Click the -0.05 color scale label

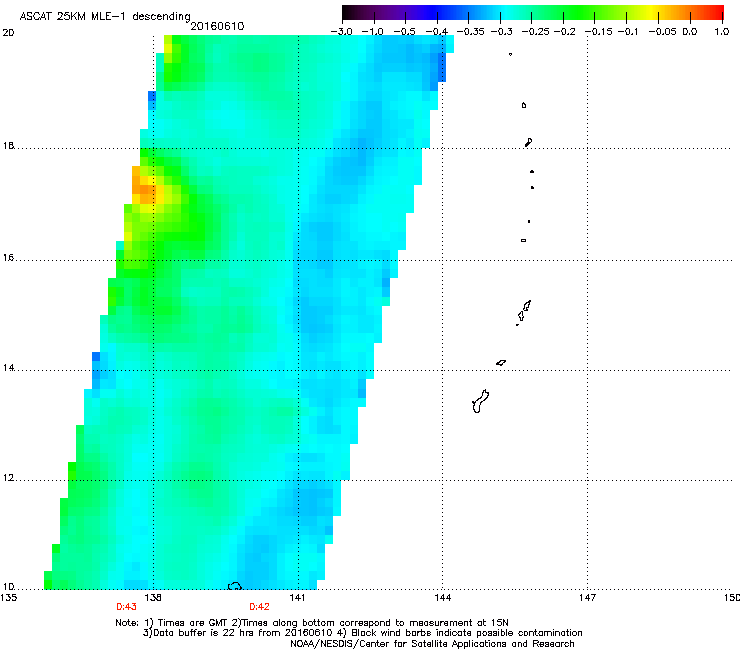click(x=663, y=32)
